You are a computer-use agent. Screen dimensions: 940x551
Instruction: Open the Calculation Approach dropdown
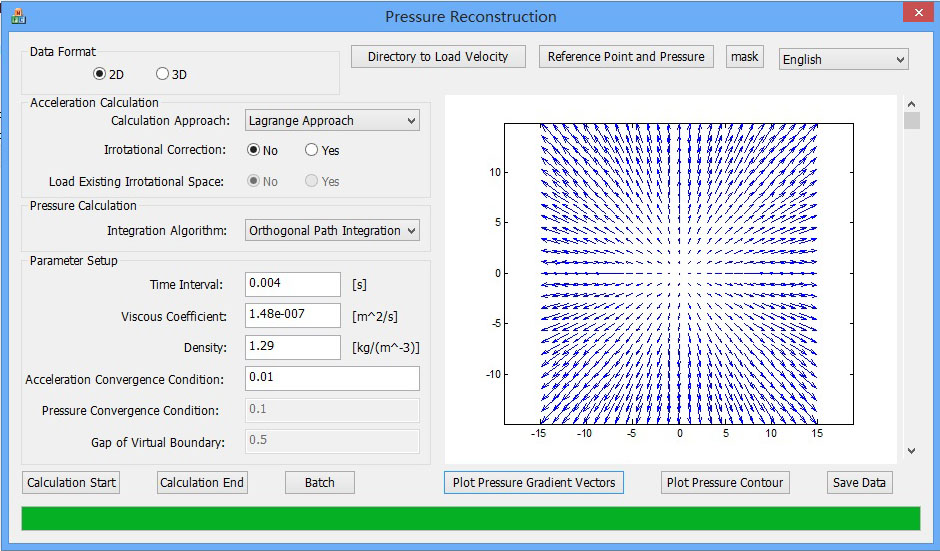(x=332, y=121)
